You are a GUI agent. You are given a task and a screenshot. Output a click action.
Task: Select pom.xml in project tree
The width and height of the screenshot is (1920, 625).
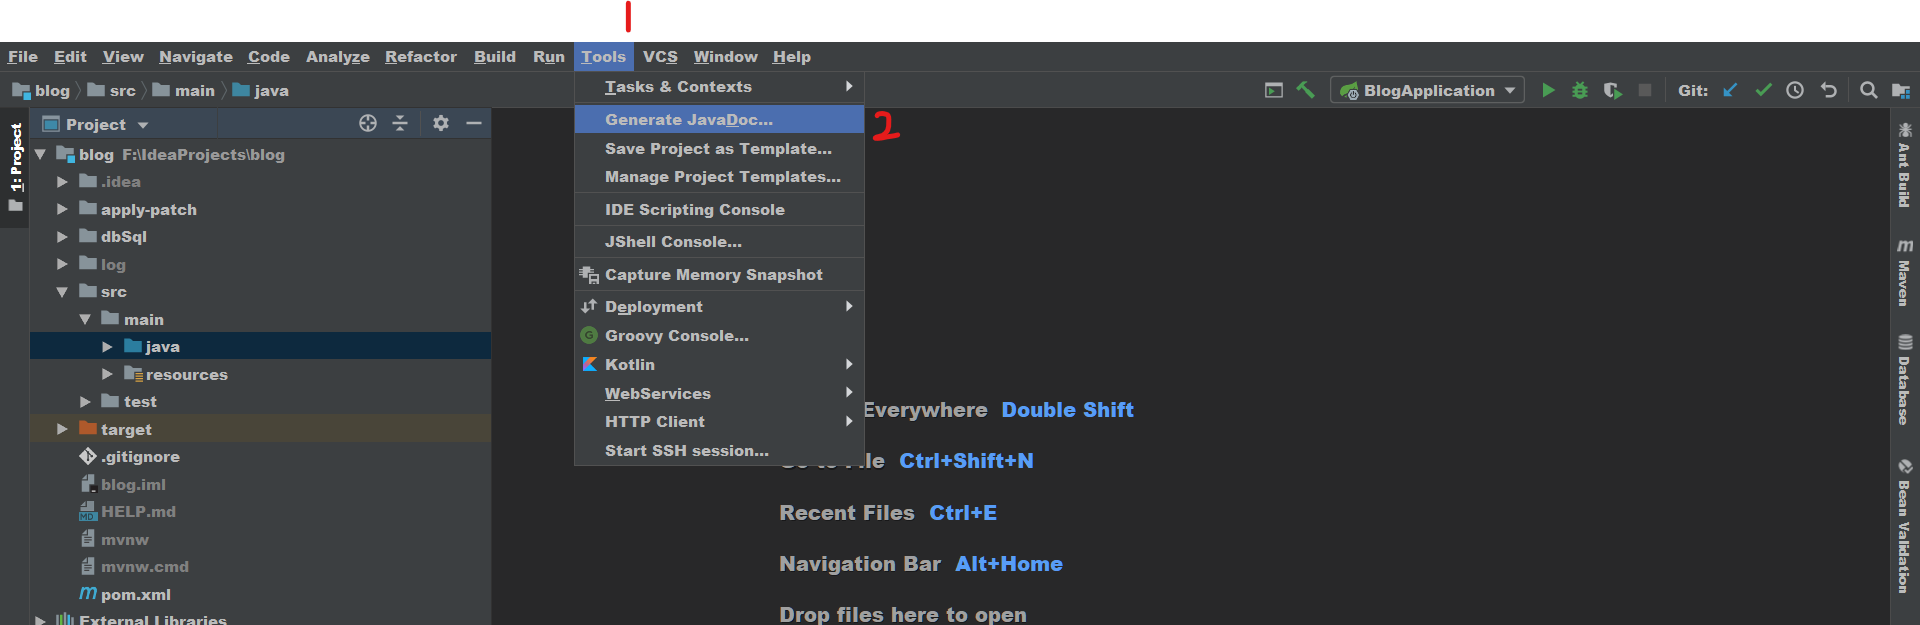point(125,594)
